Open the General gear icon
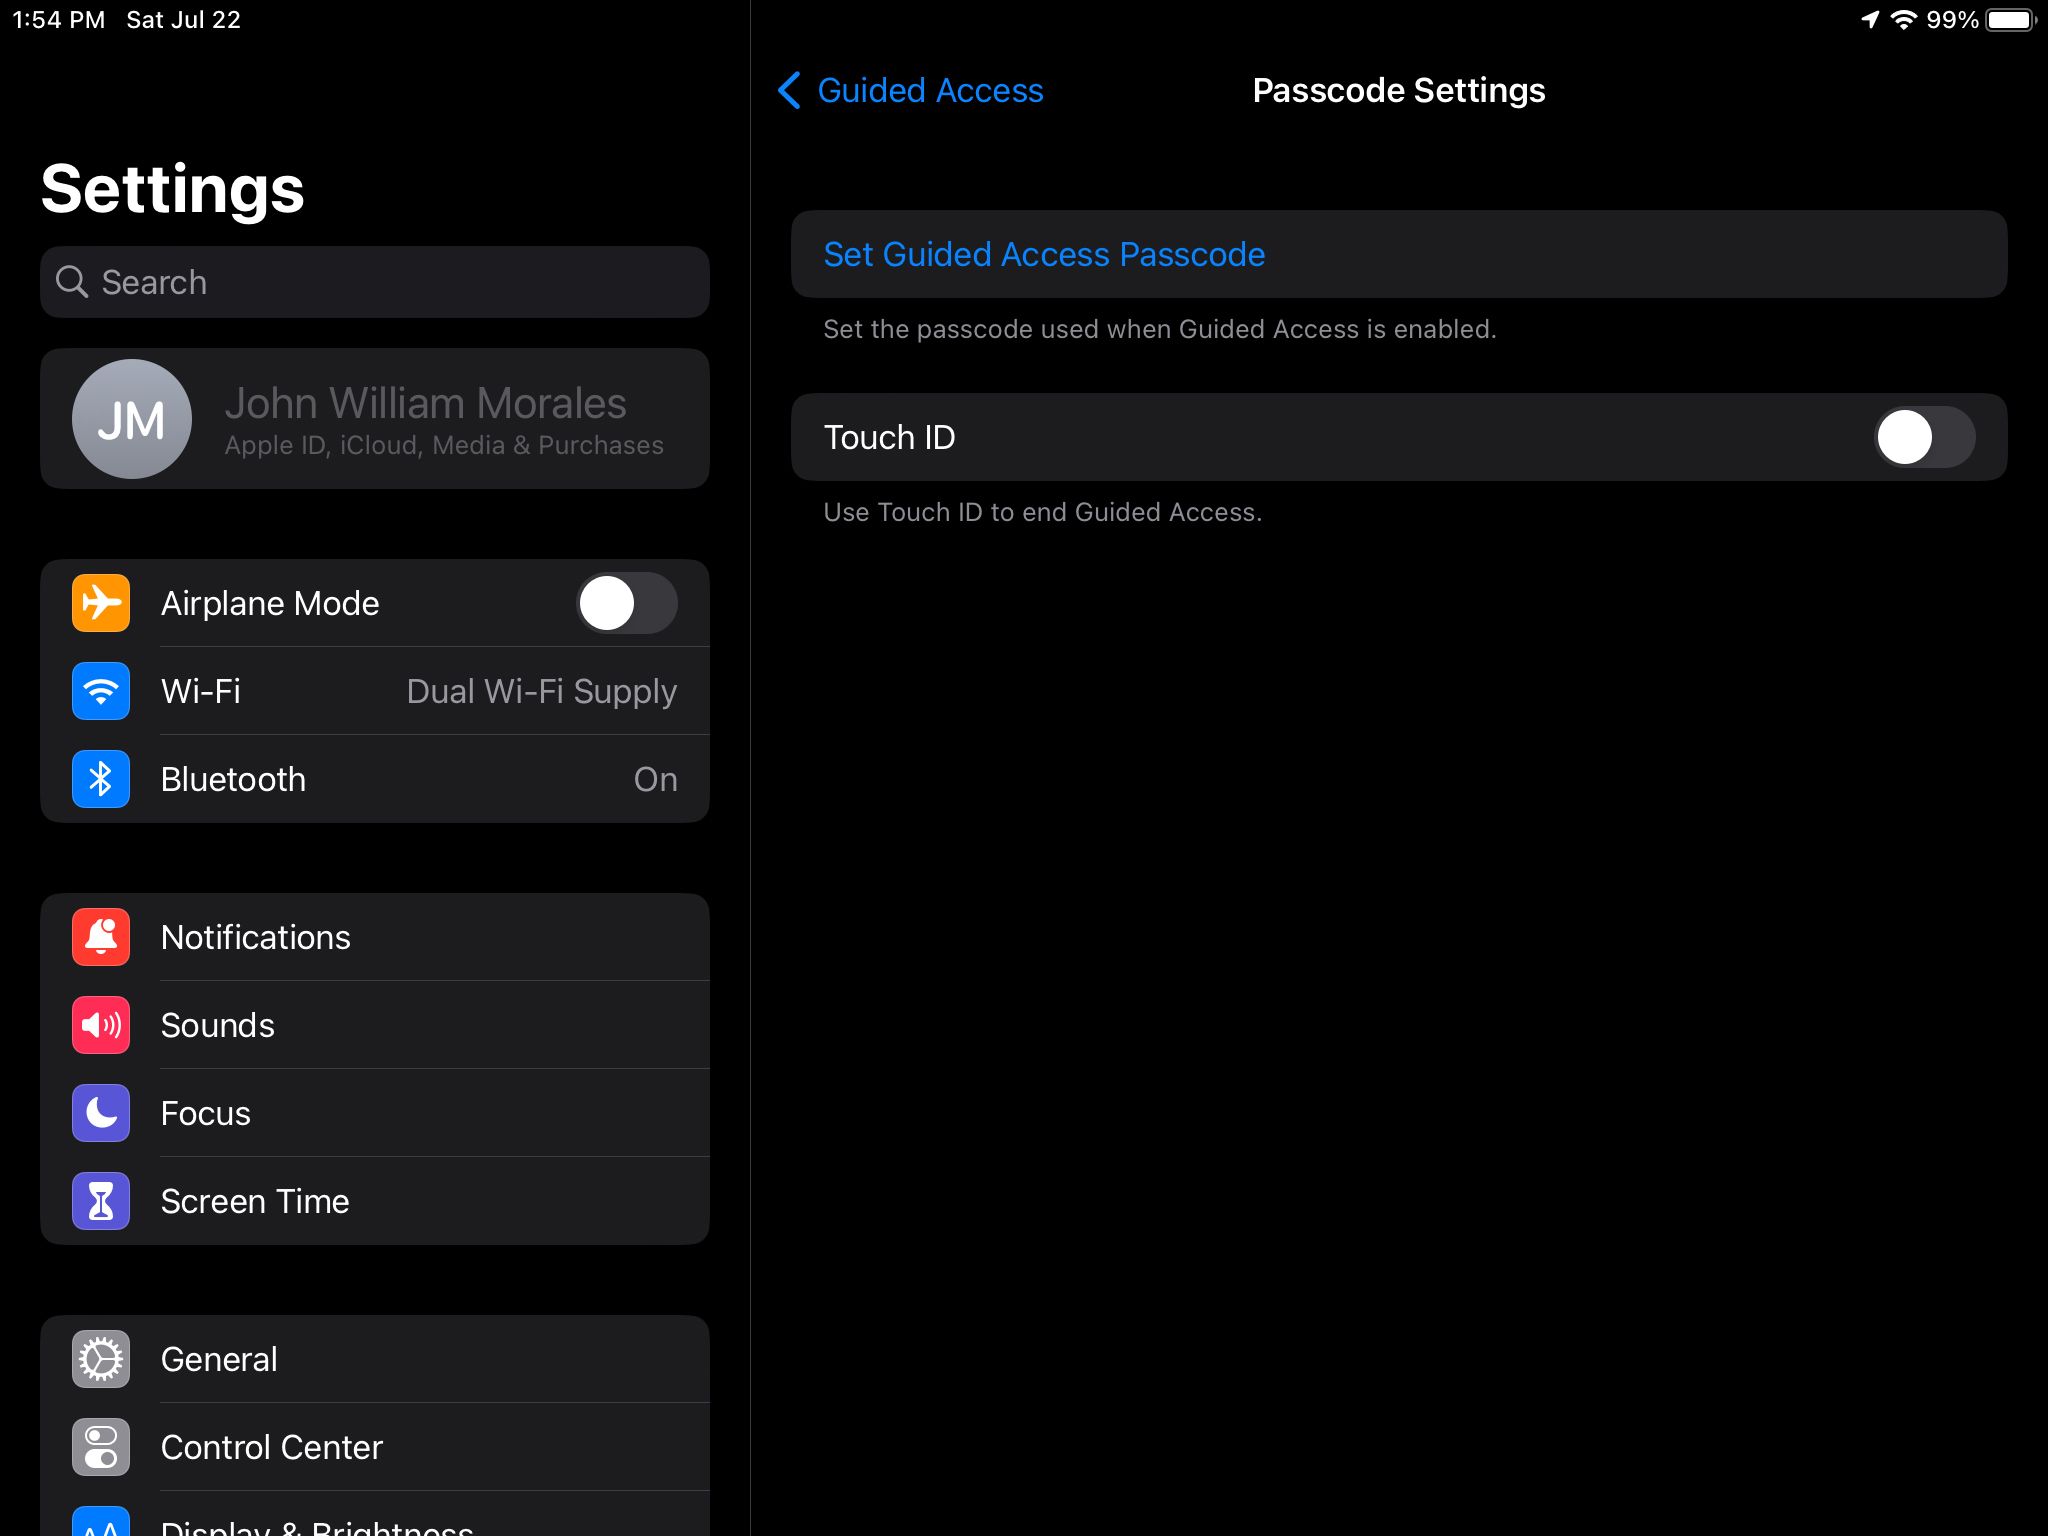The width and height of the screenshot is (2048, 1536). tap(101, 1359)
